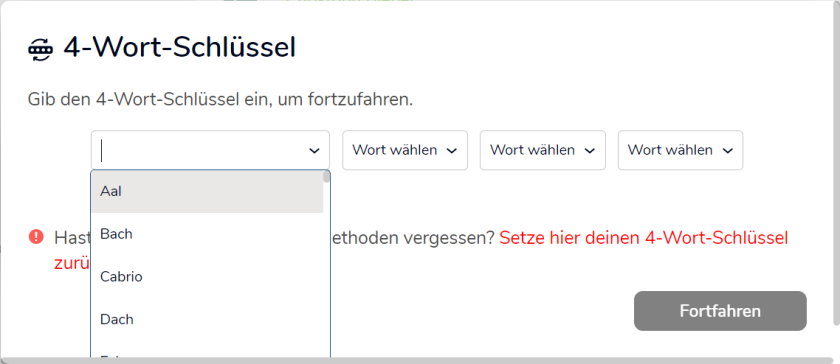Click the word list's scrollbar thumb

pyautogui.click(x=326, y=177)
